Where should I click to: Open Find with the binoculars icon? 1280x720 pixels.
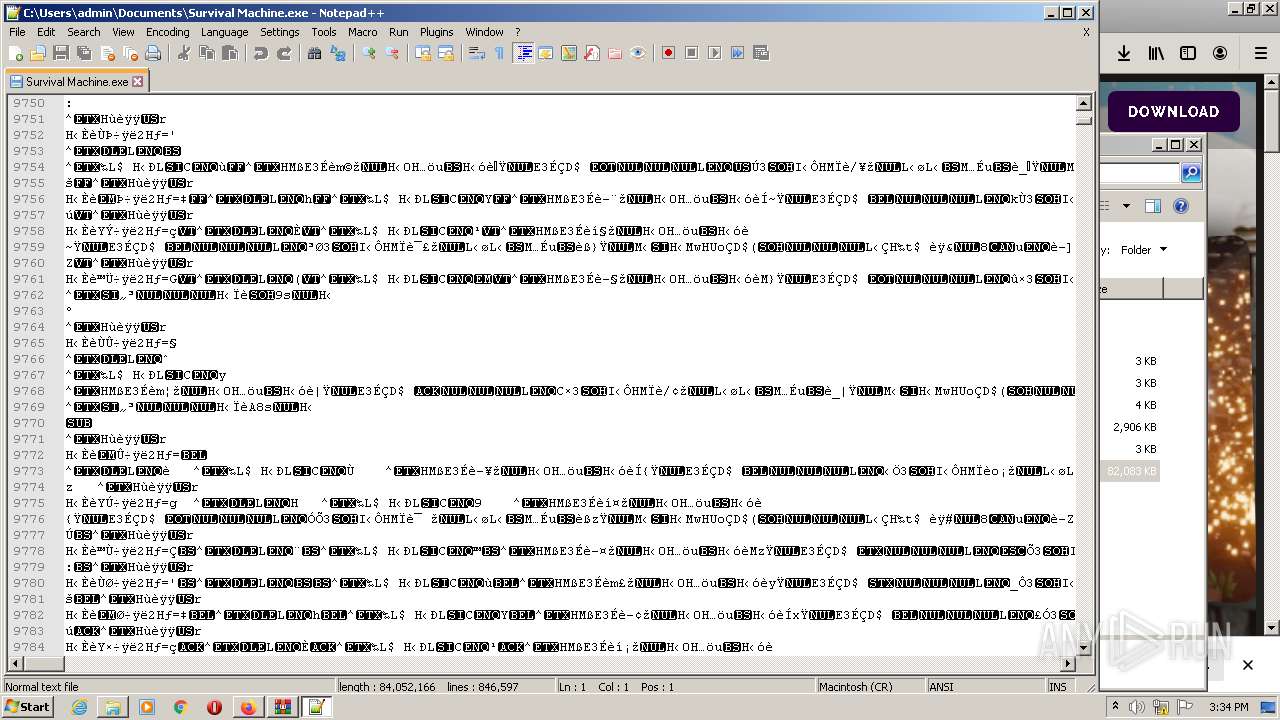315,53
